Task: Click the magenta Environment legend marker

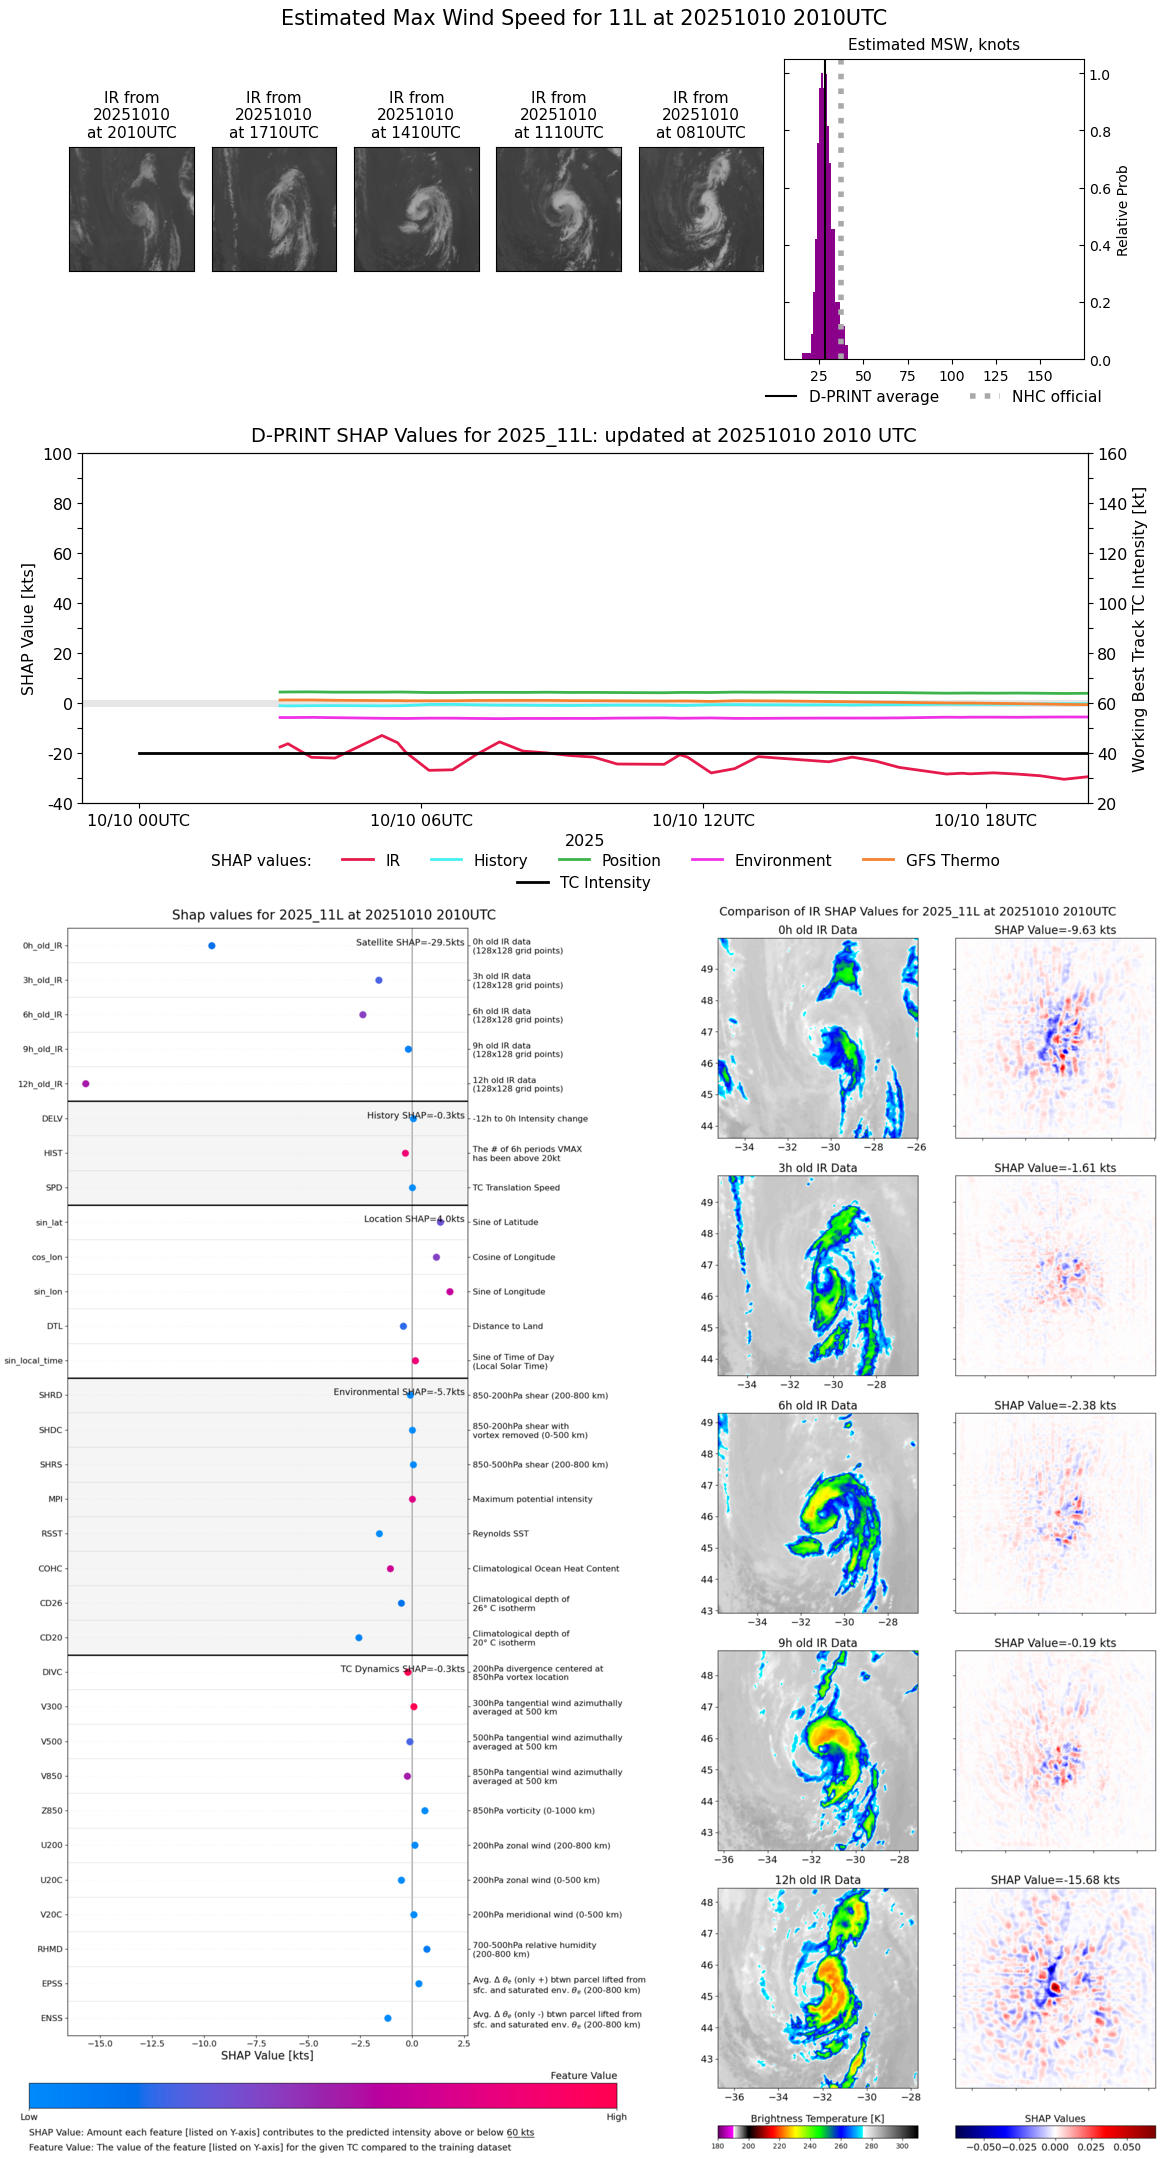Action: pyautogui.click(x=707, y=860)
